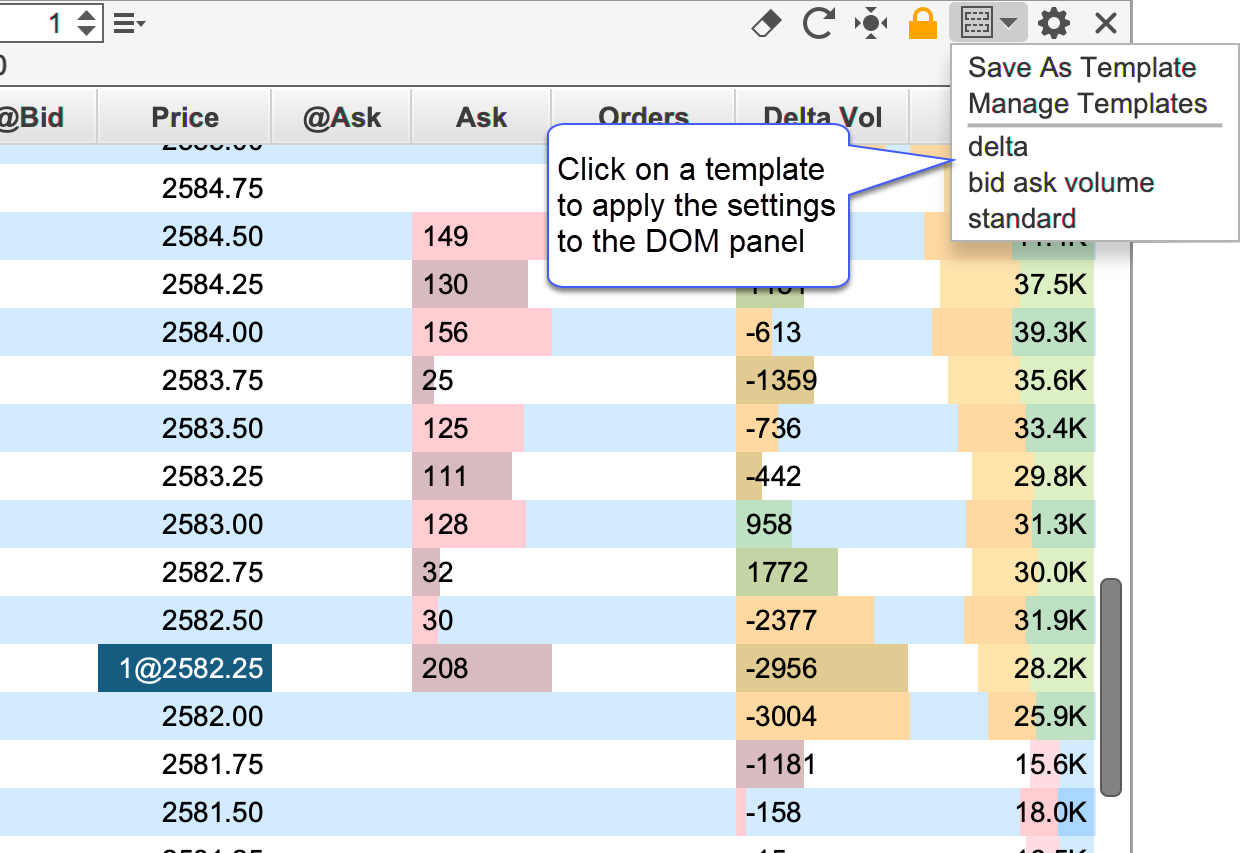Click the refresh DOM icon
Image resolution: width=1240 pixels, height=853 pixels.
coord(819,23)
